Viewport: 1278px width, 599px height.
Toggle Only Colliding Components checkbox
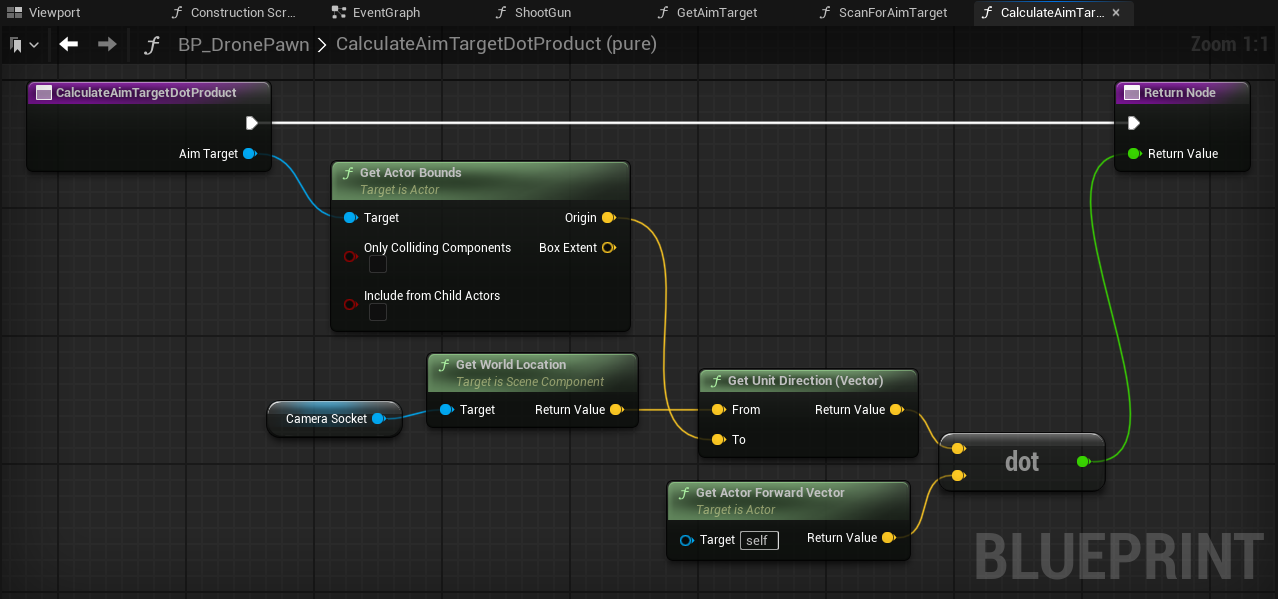(x=378, y=264)
